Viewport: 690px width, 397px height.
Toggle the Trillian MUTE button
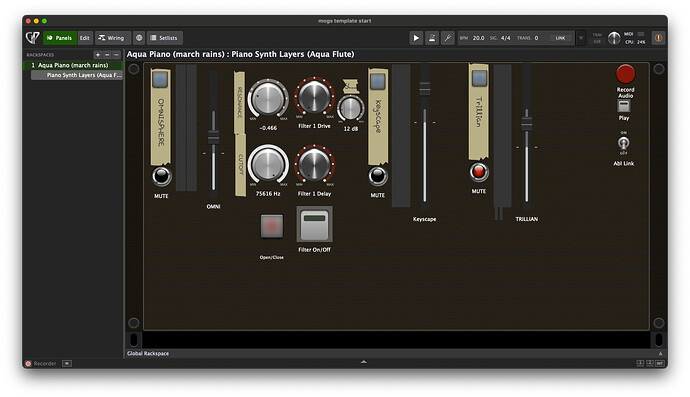pos(479,172)
